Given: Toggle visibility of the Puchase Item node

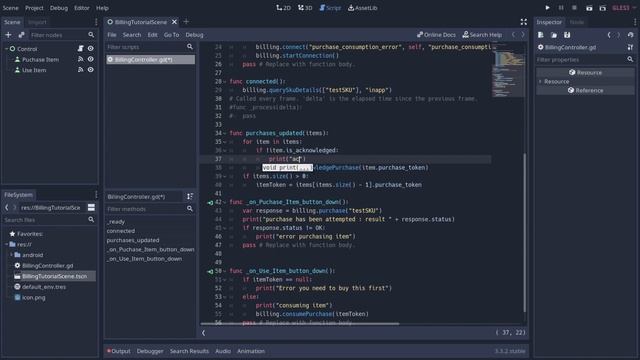Looking at the screenshot, I should coord(91,59).
